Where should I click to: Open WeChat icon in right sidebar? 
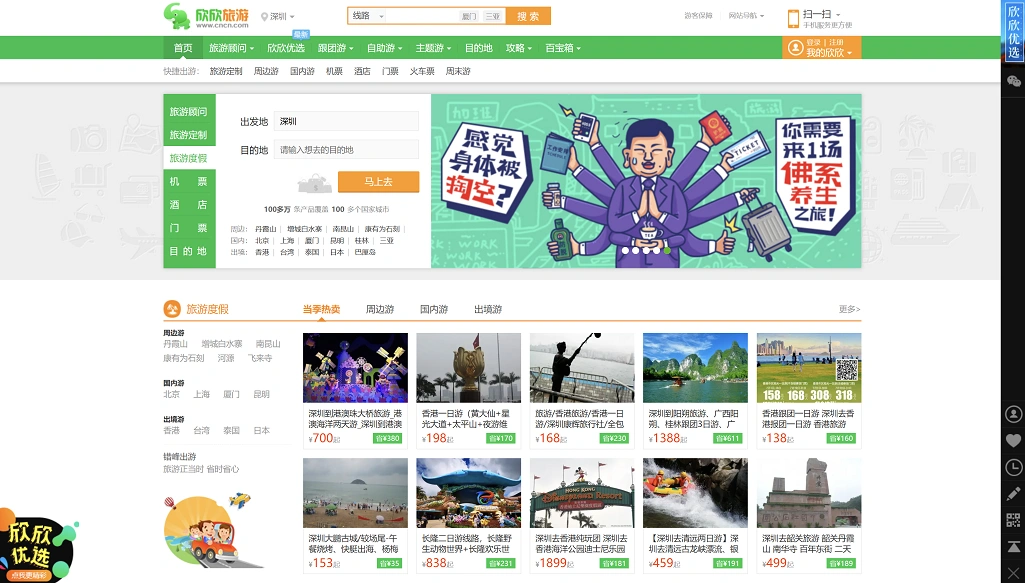tap(1013, 81)
